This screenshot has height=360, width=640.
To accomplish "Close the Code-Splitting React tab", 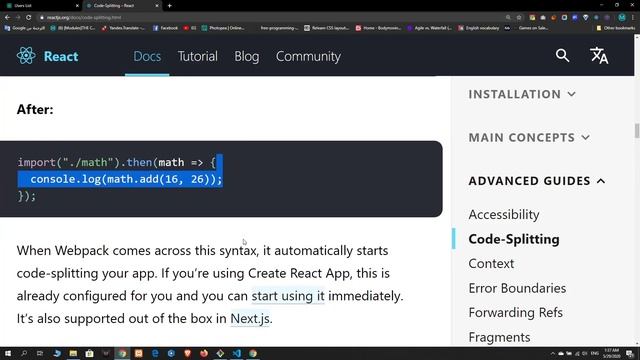I will [157, 6].
